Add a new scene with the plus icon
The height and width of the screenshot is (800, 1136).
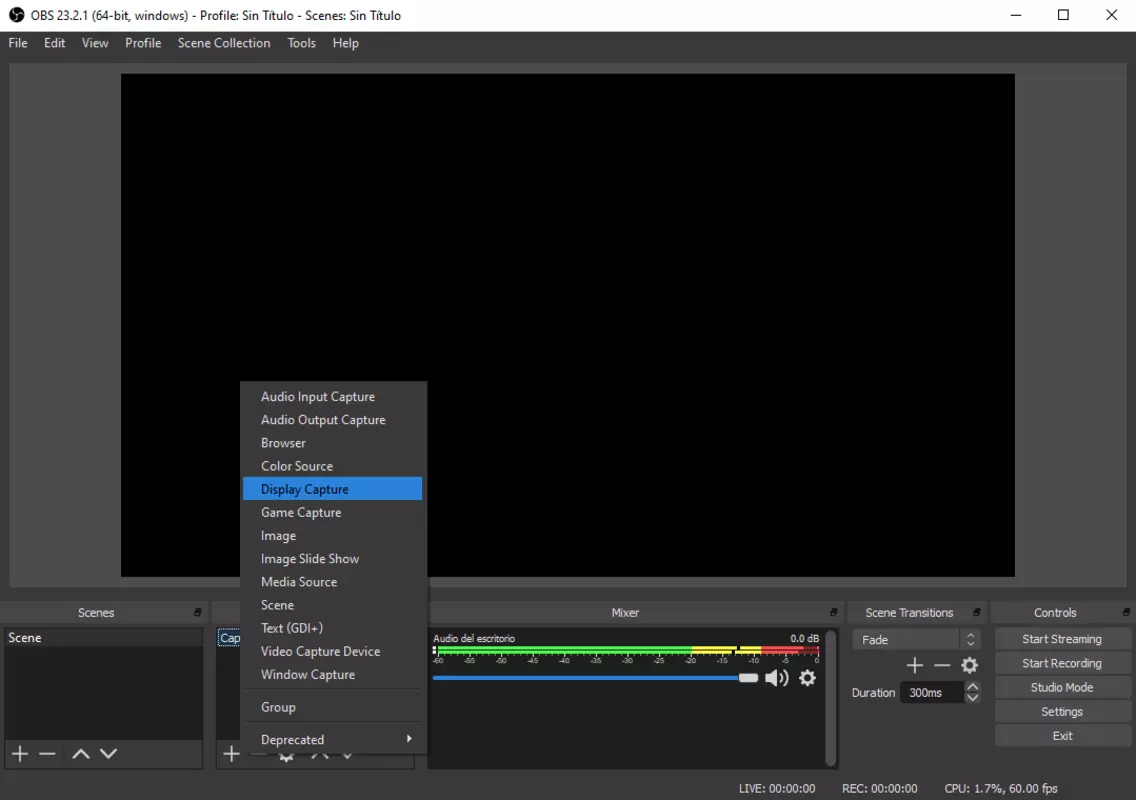coord(20,754)
